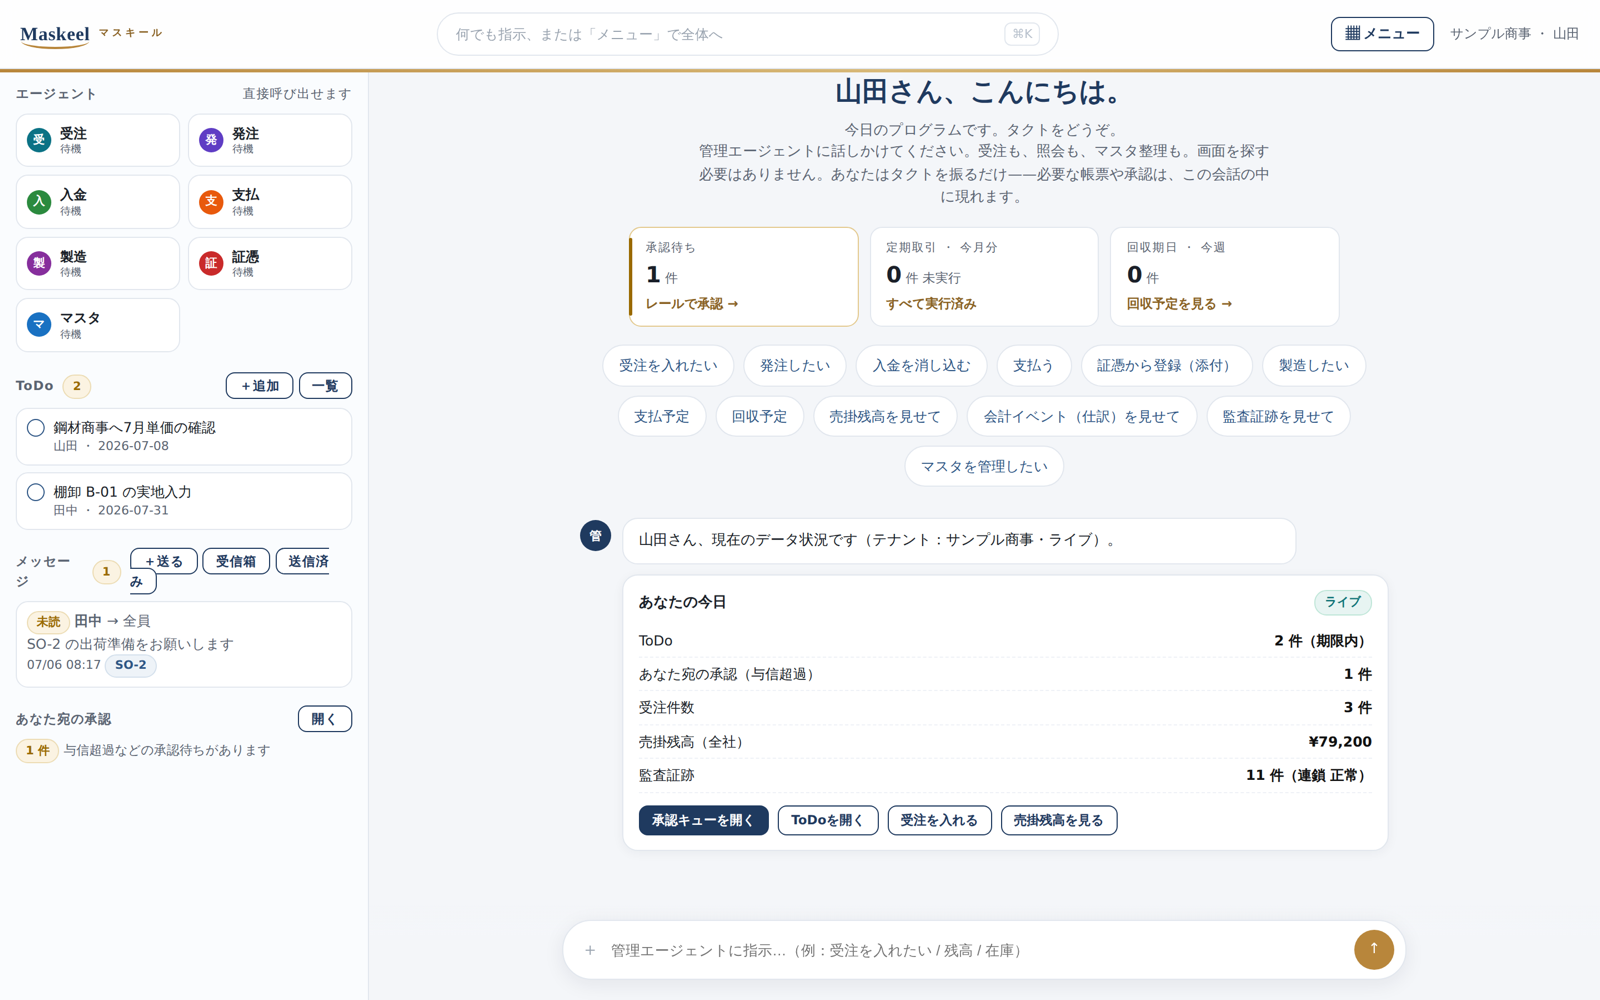Screen dimensions: 1600x1000
Task: Select the 回収予定 chip
Action: coord(759,417)
